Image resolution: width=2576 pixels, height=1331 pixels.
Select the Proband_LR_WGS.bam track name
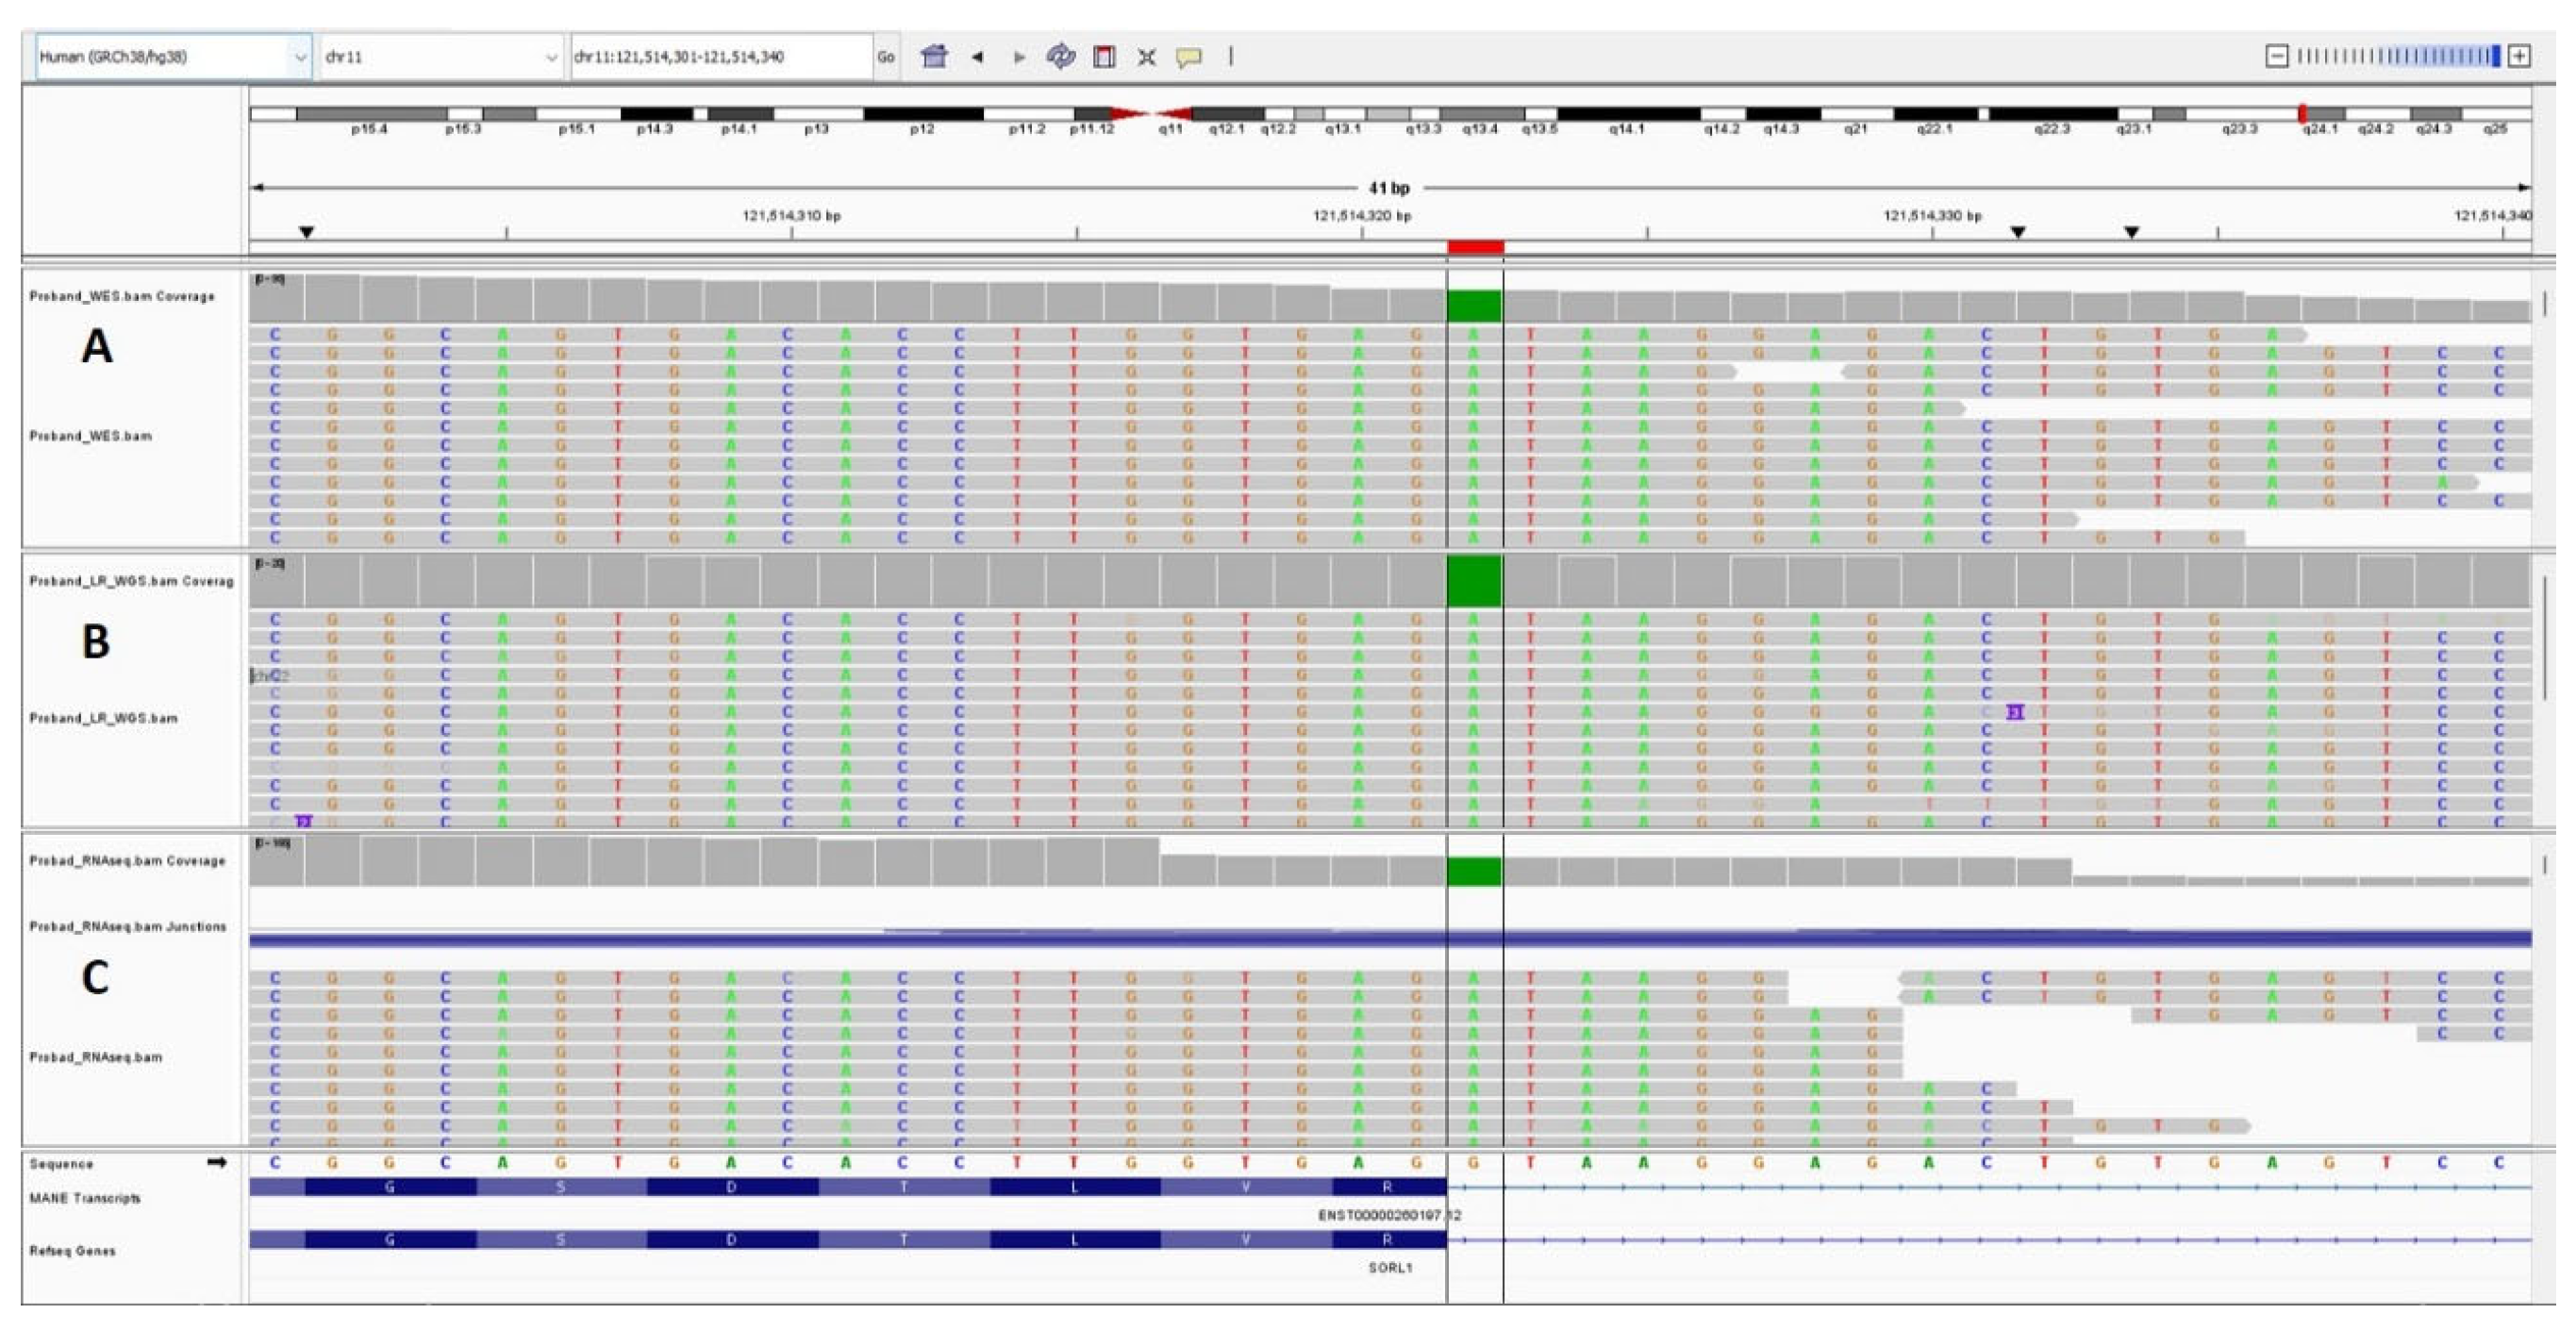point(103,718)
